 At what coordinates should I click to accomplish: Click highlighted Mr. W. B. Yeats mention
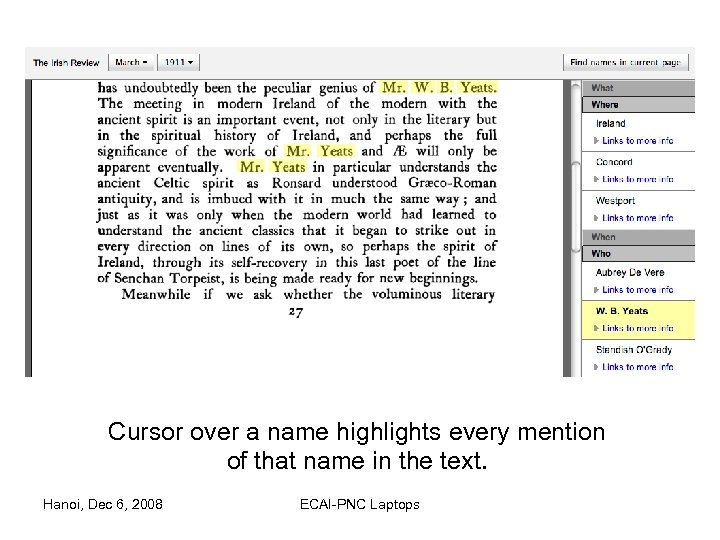click(x=439, y=87)
